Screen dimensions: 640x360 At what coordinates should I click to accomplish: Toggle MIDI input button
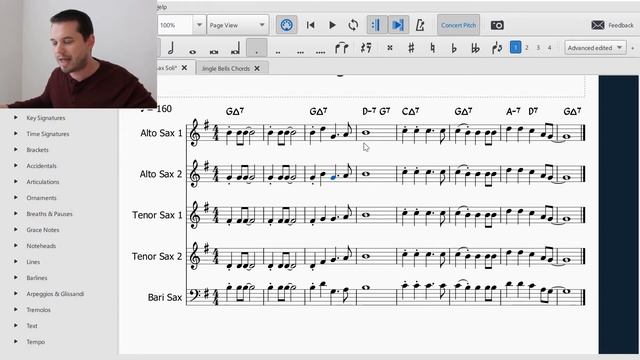pos(287,25)
